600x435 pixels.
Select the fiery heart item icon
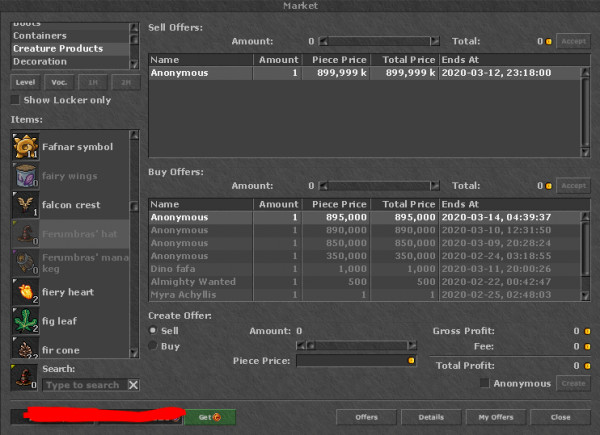coord(26,292)
